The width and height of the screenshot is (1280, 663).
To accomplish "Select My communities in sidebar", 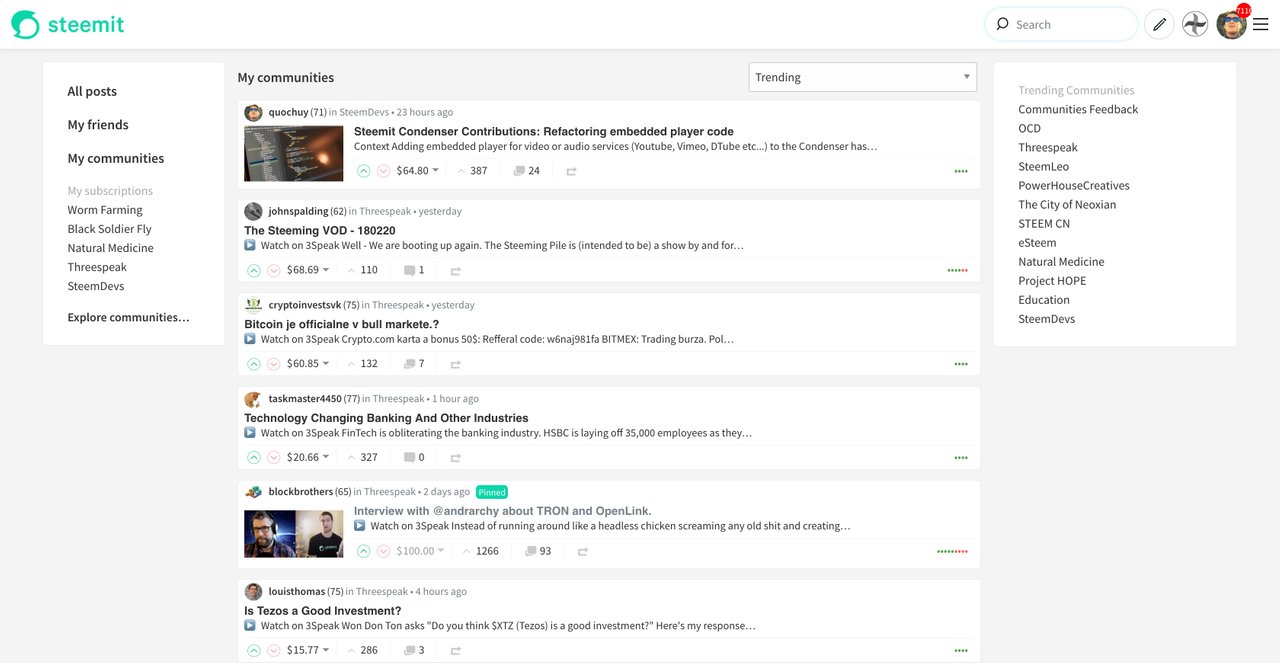I will pos(116,158).
